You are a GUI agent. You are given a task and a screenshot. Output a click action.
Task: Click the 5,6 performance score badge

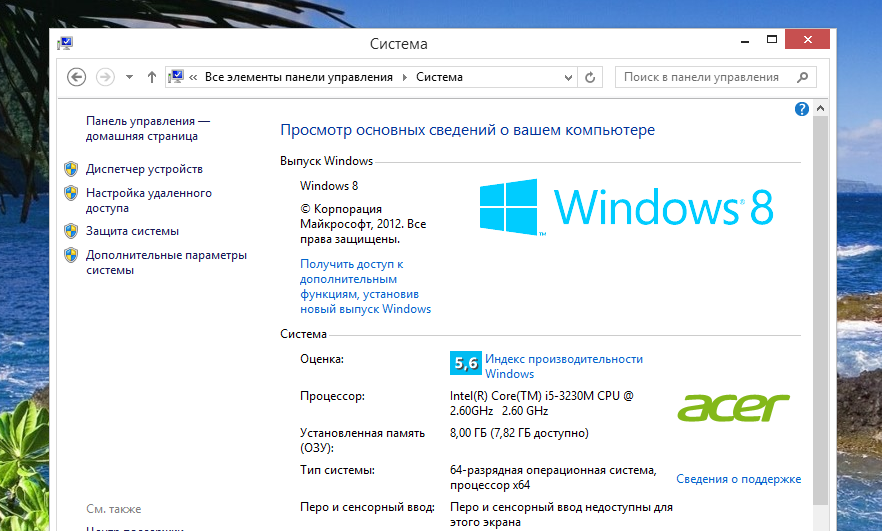tap(466, 363)
